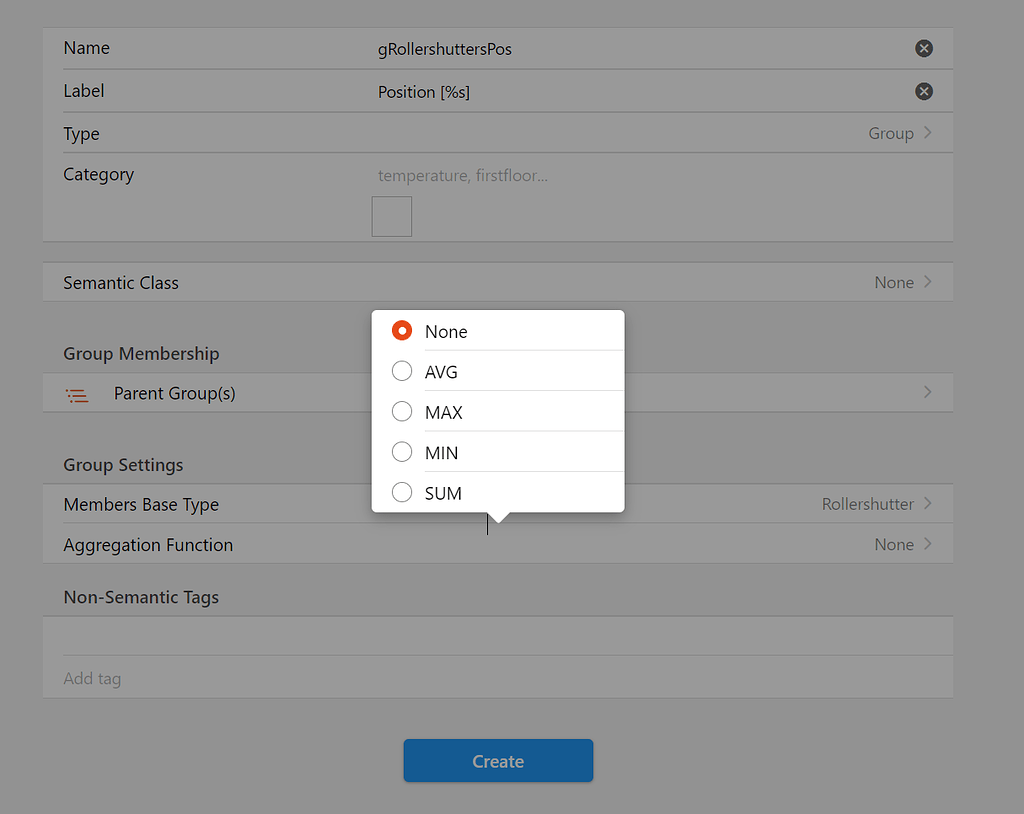This screenshot has width=1024, height=814.
Task: Choose the MAX aggregation function
Action: [443, 411]
